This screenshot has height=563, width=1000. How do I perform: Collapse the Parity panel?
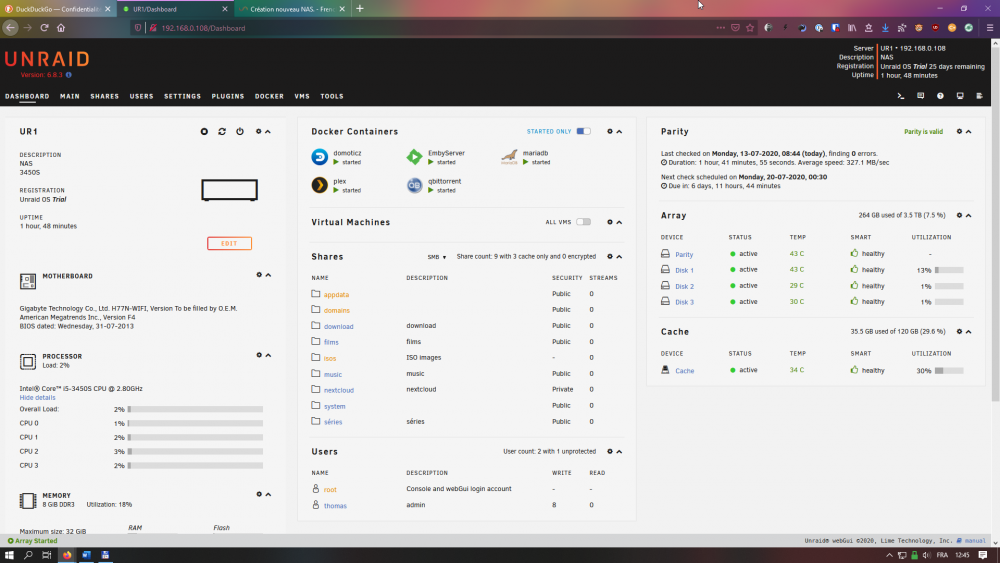tap(969, 132)
